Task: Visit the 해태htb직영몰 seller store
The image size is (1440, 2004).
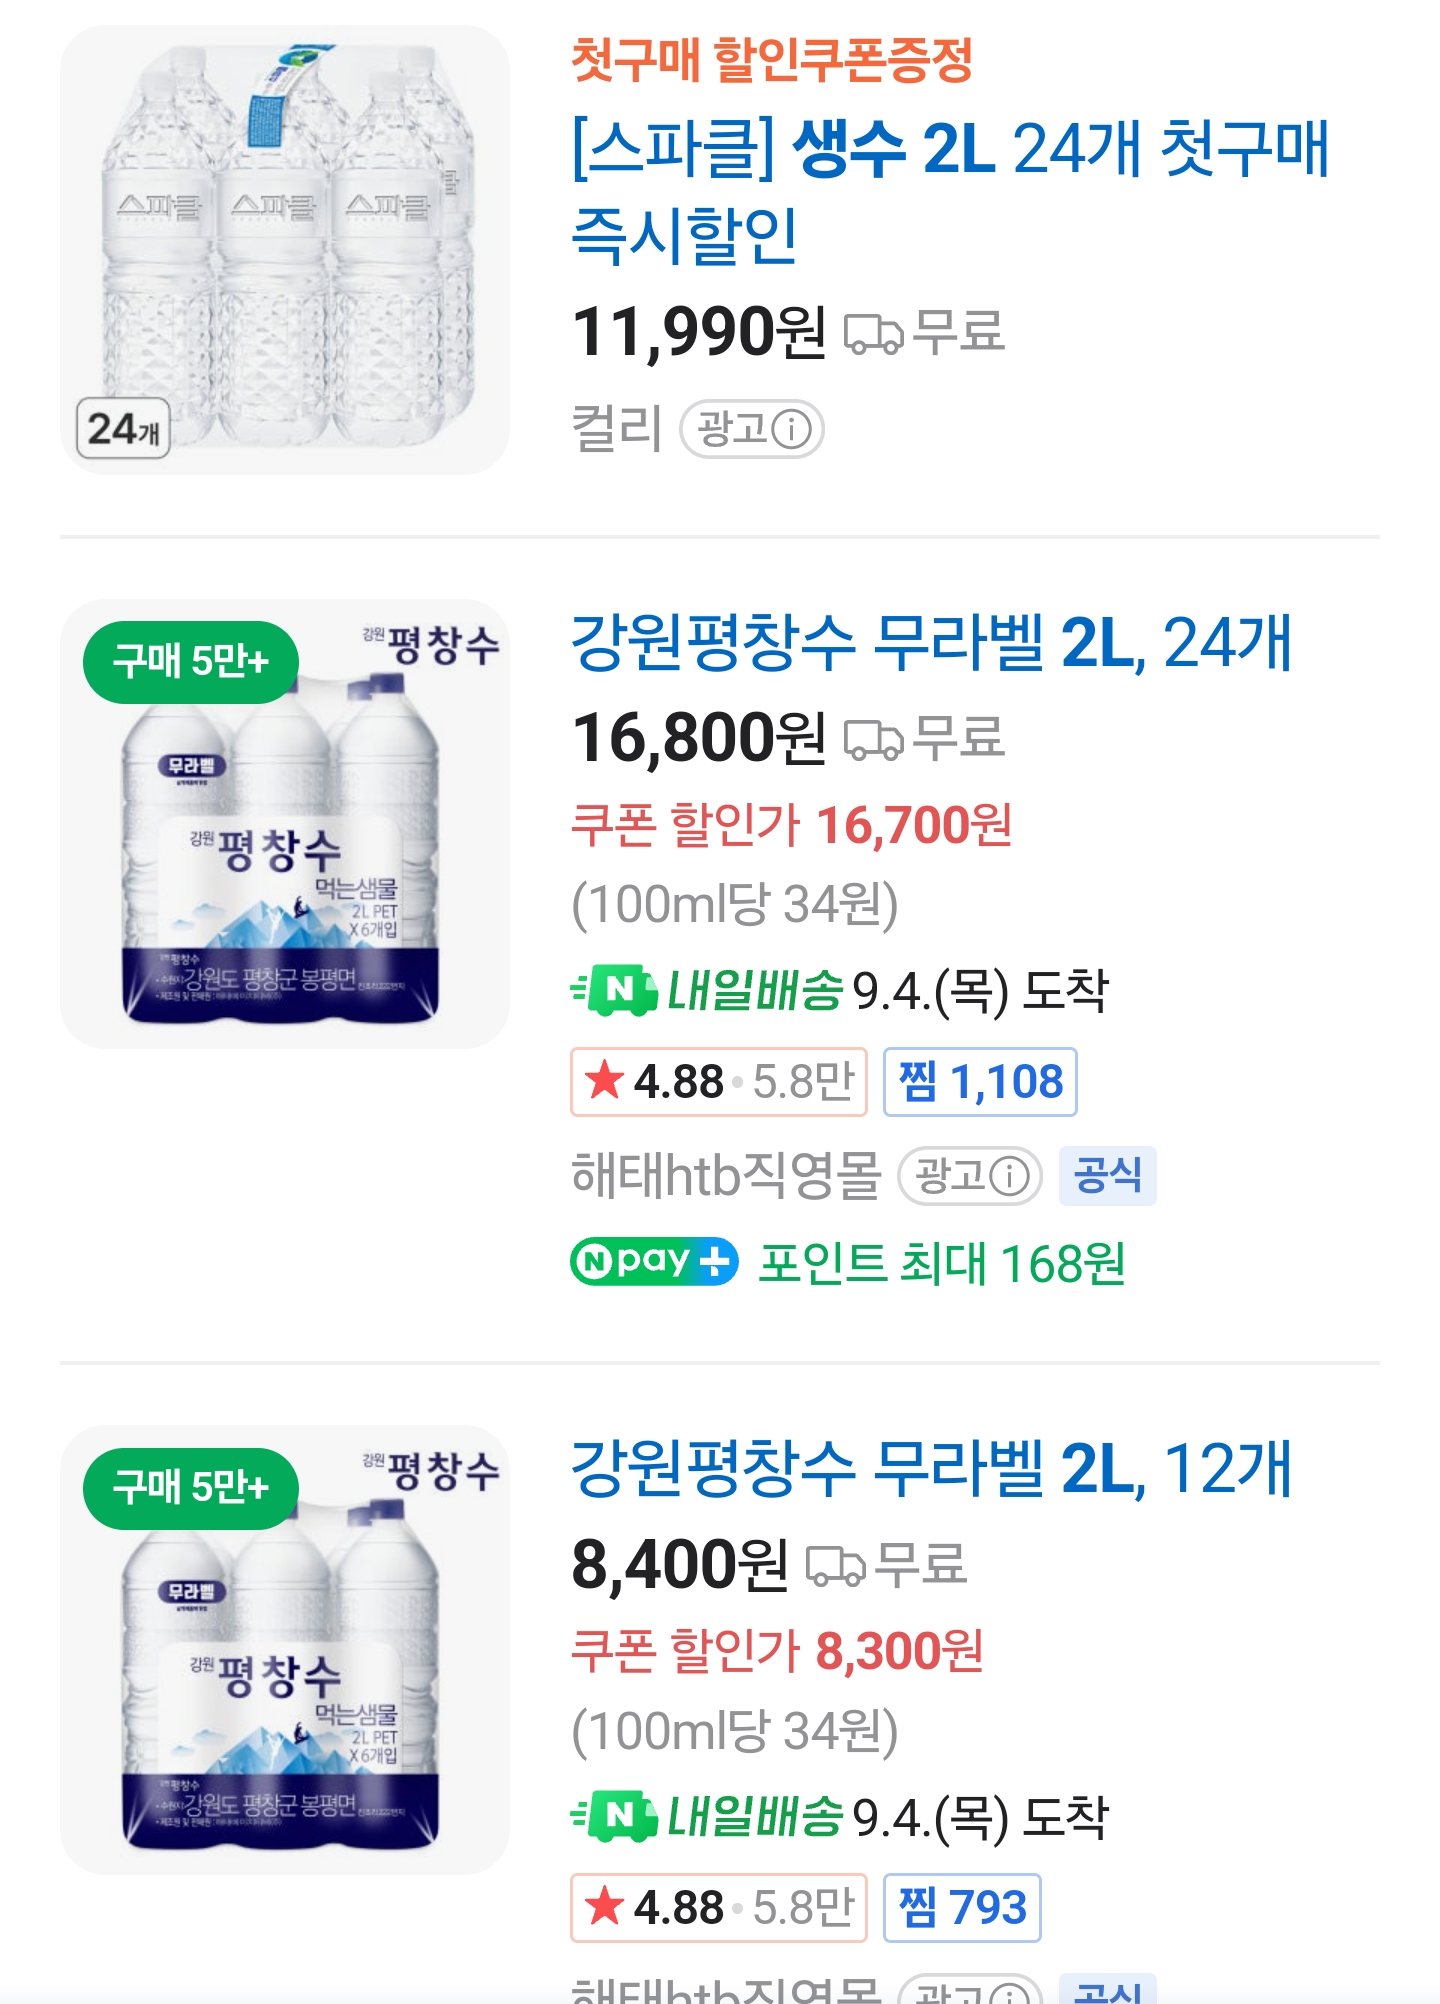Action: point(725,1176)
